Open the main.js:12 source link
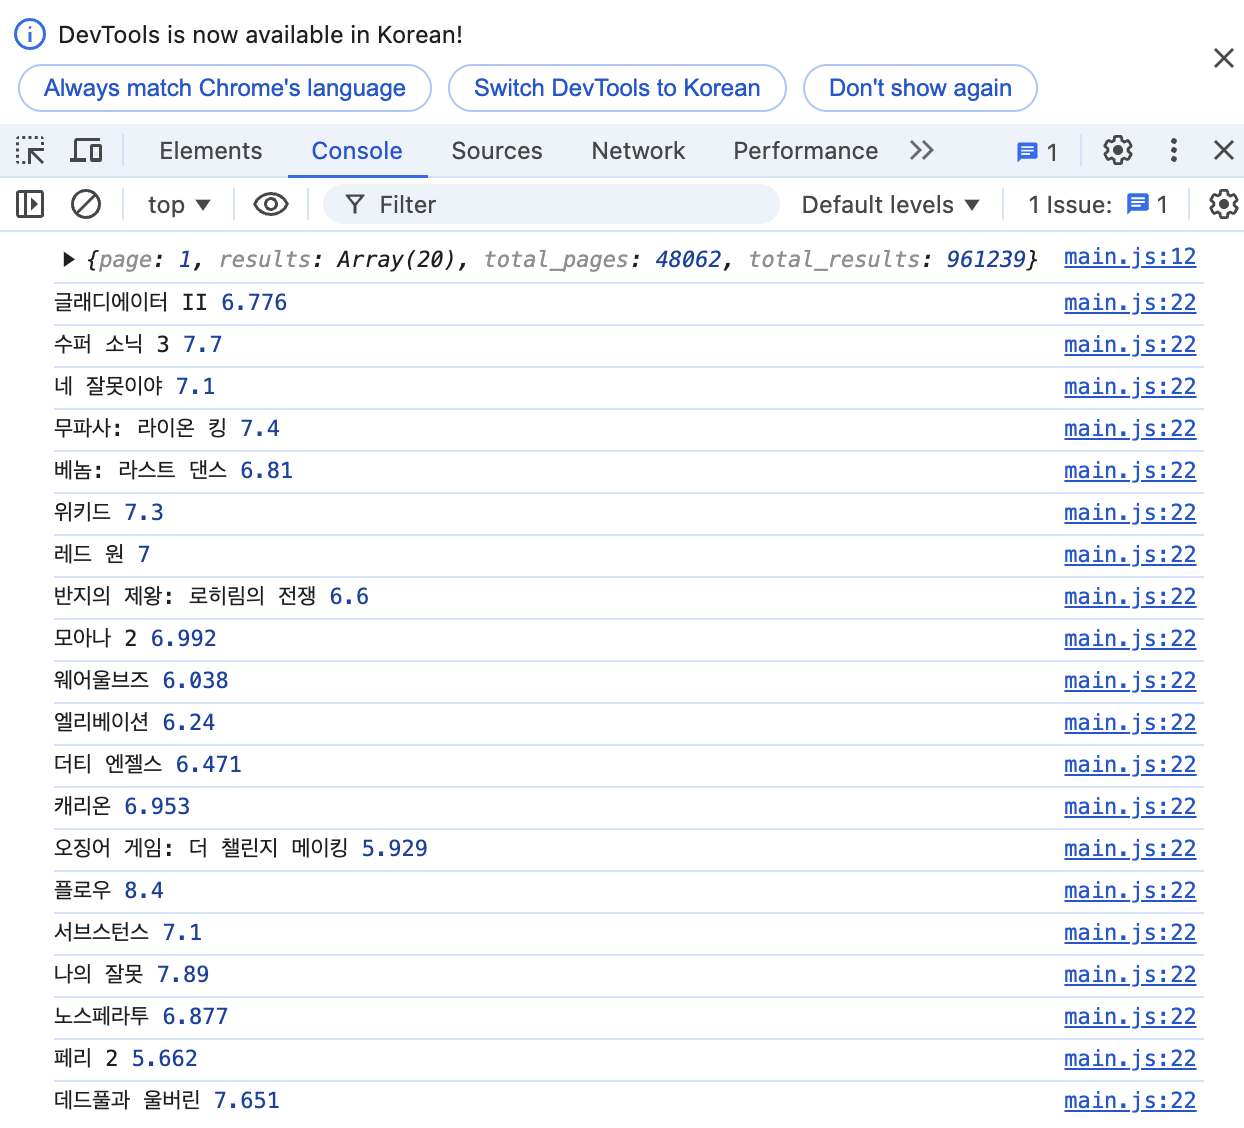 coord(1130,258)
